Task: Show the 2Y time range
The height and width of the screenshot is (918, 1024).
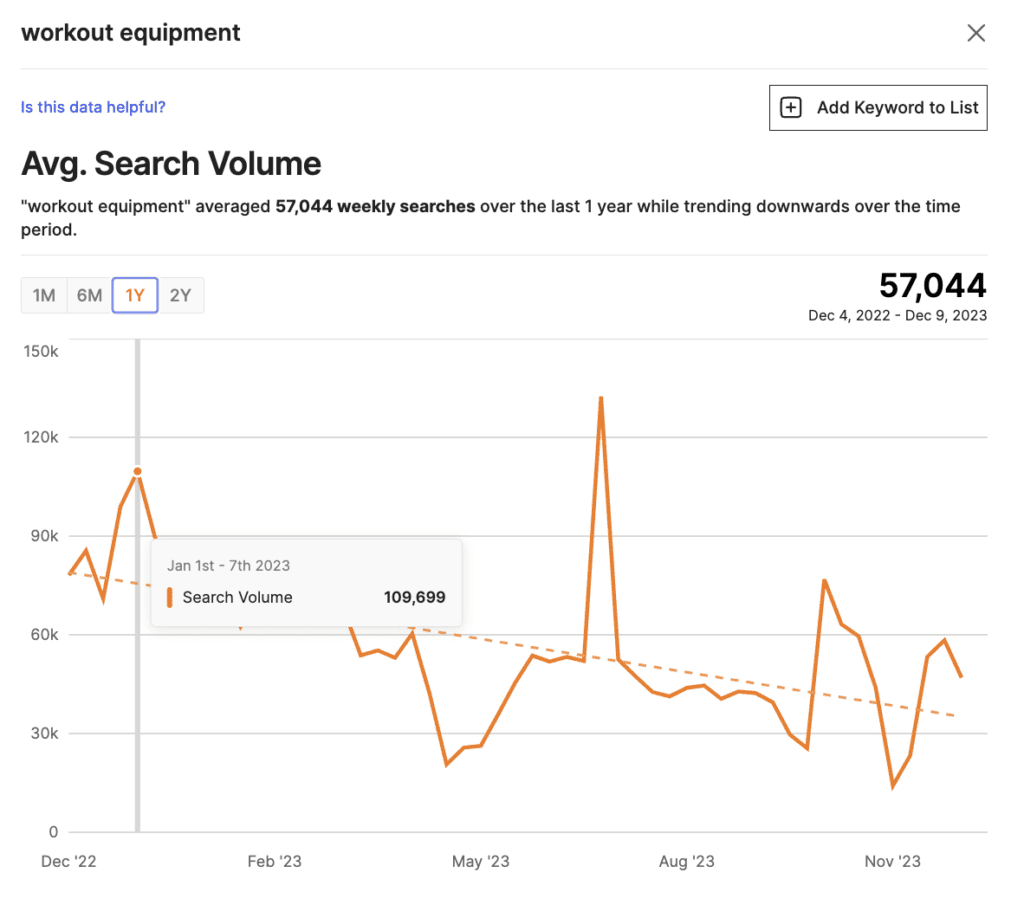Action: [x=181, y=295]
